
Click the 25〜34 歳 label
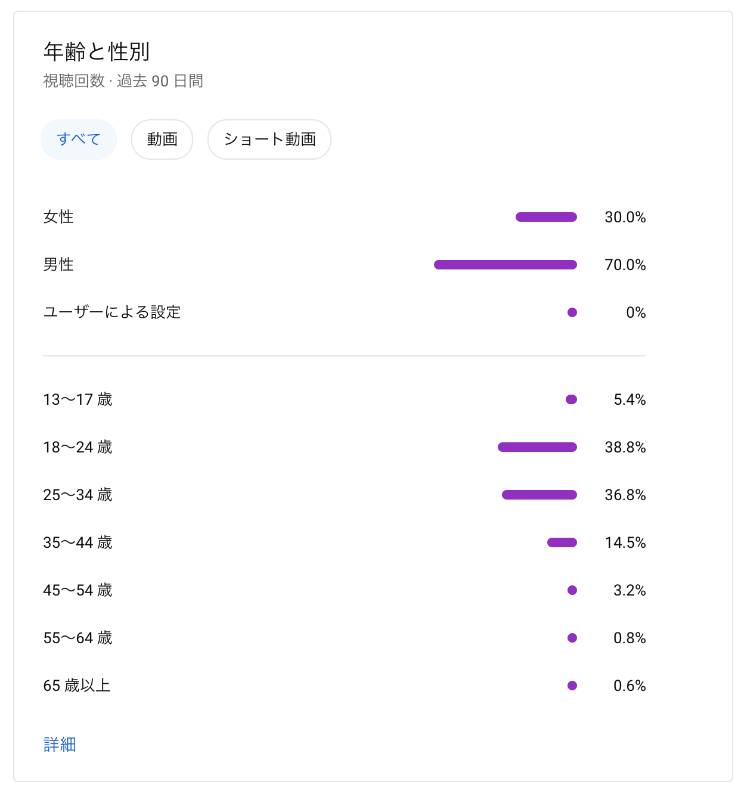pyautogui.click(x=78, y=495)
